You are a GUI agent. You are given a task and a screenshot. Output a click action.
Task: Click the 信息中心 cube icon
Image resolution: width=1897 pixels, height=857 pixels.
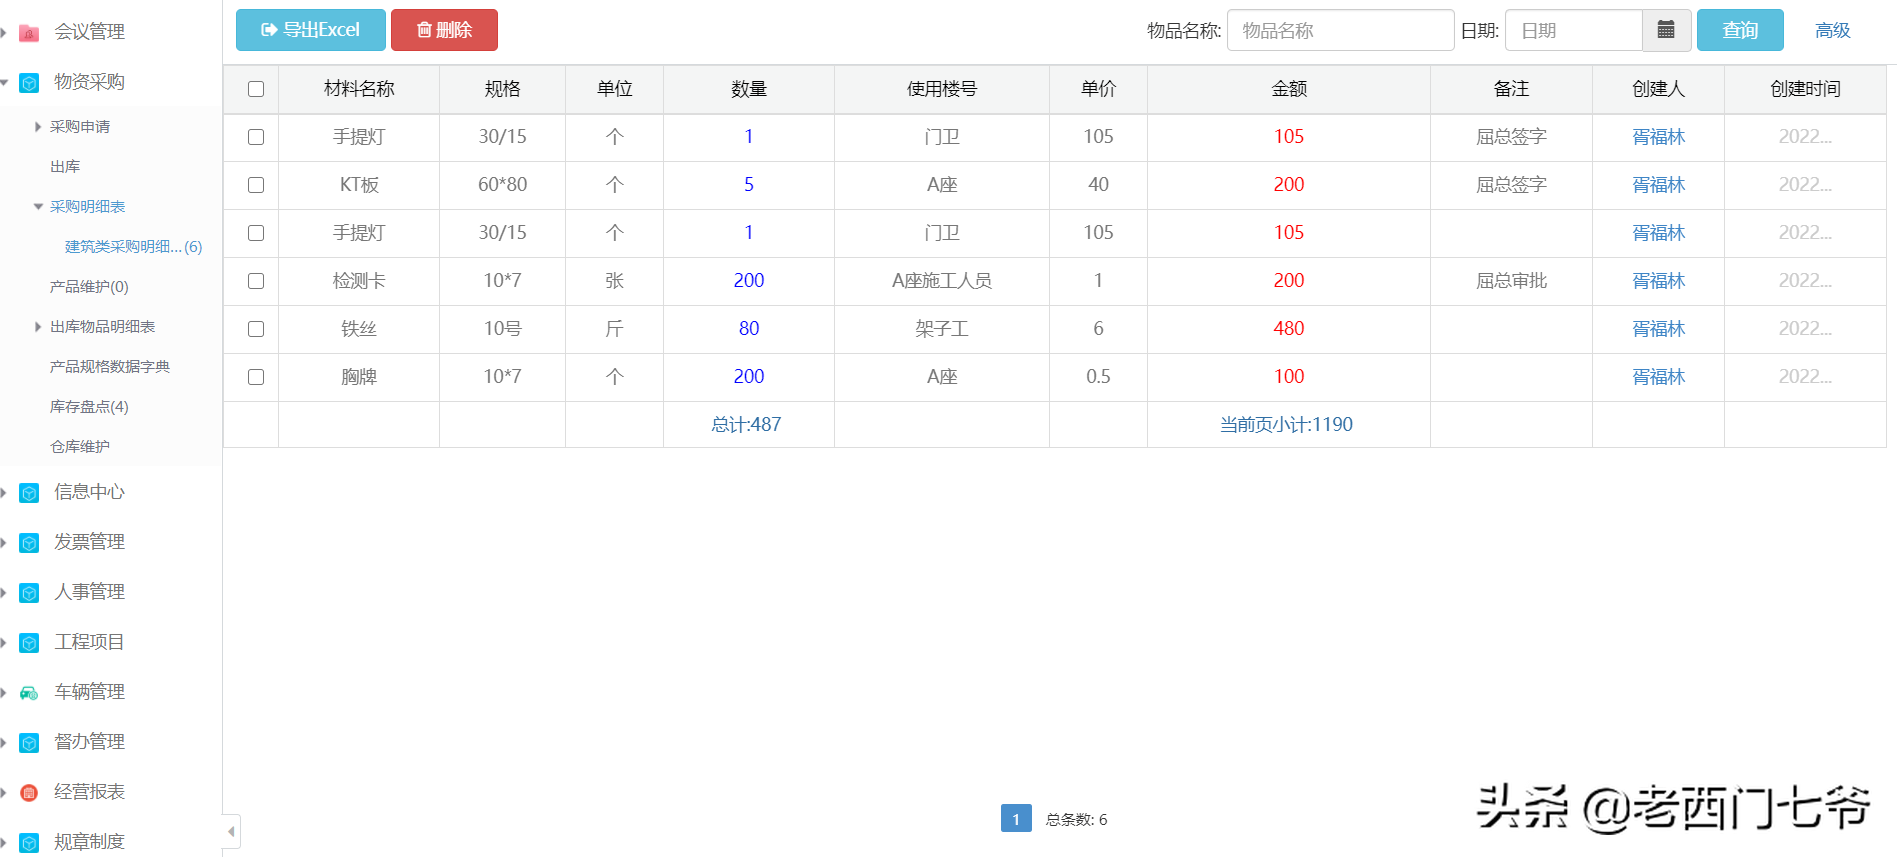[29, 493]
